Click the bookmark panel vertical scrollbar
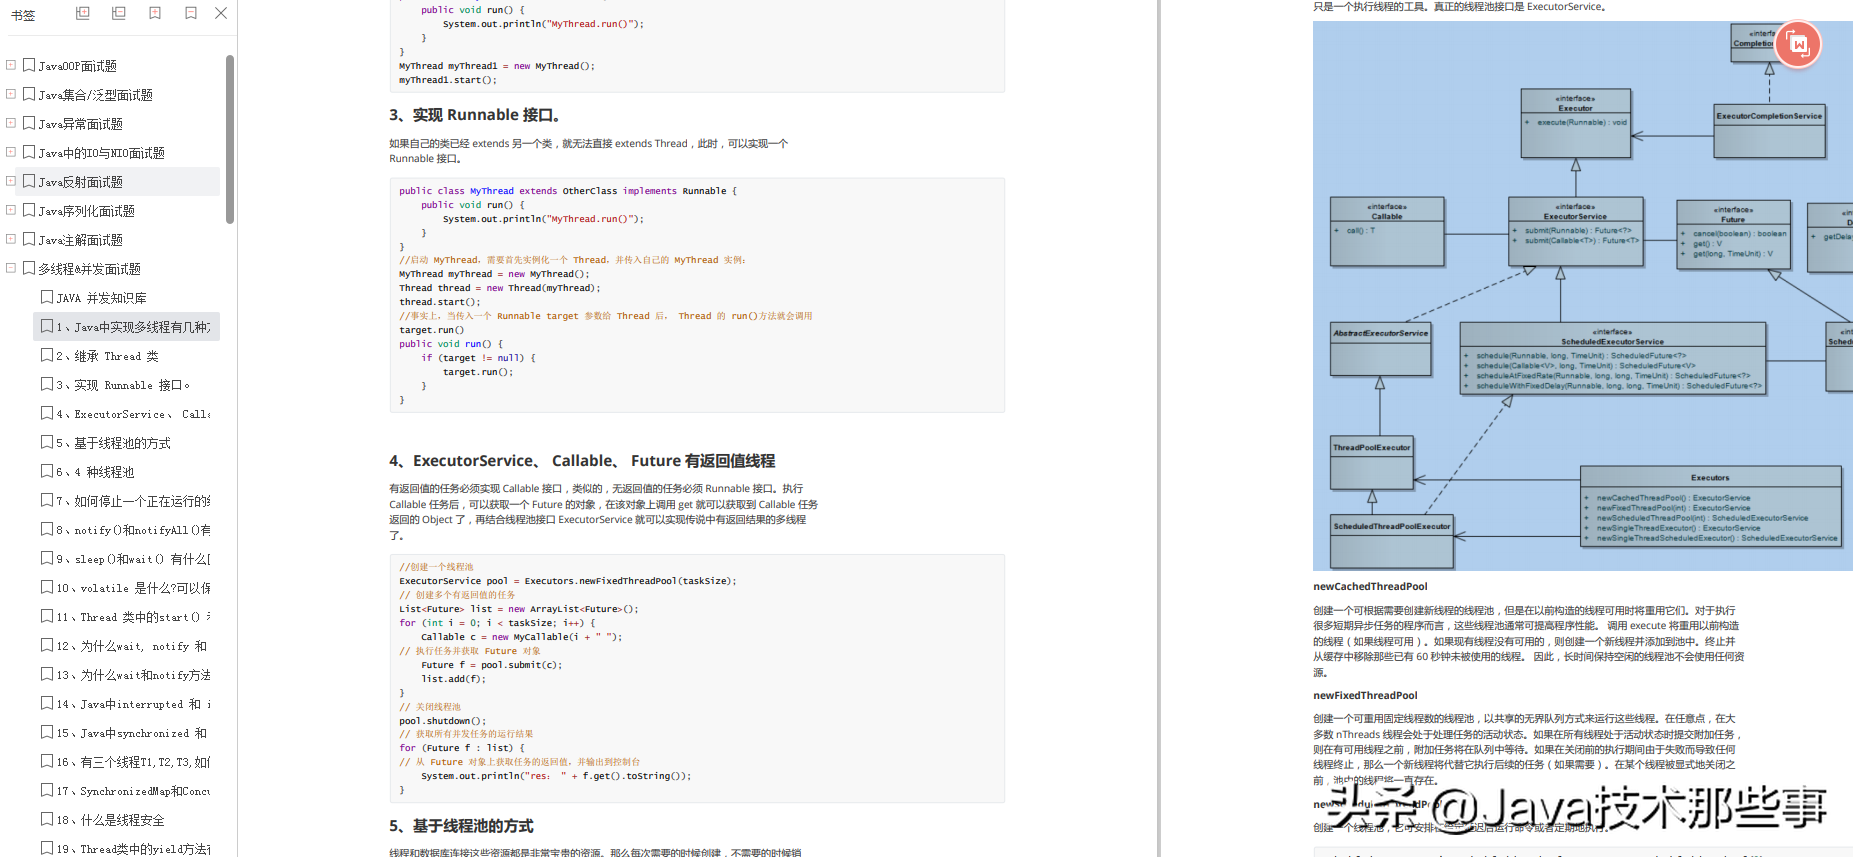The width and height of the screenshot is (1853, 857). coord(230,139)
